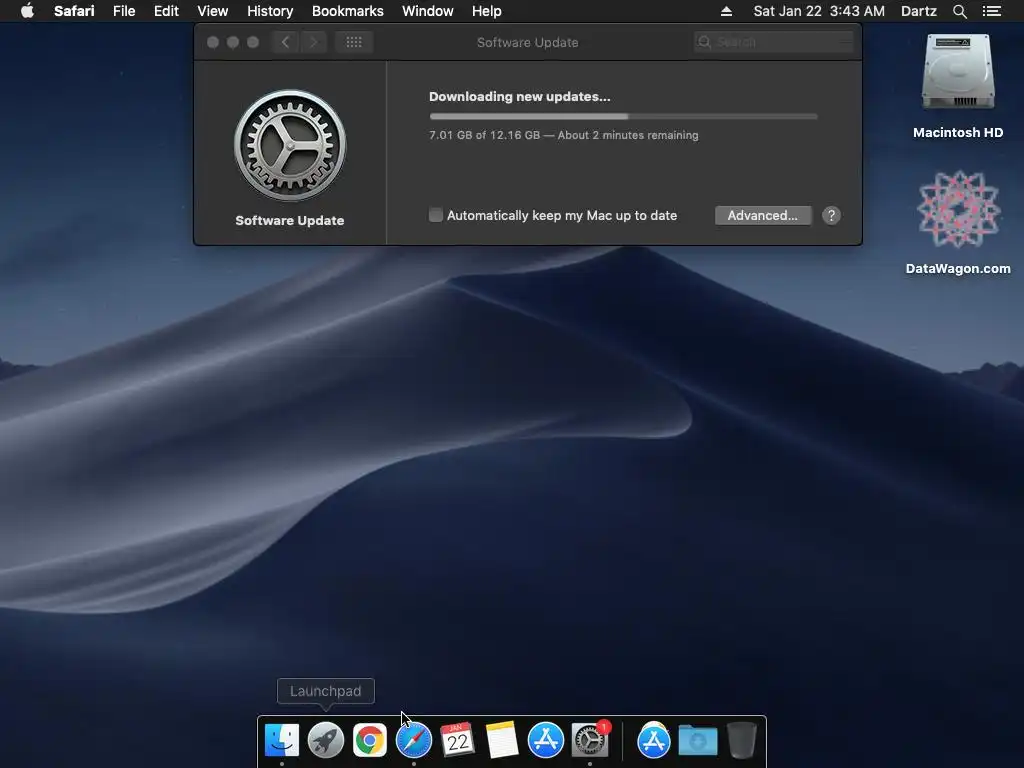Open the Help menu
The height and width of the screenshot is (768, 1024).
coord(487,11)
